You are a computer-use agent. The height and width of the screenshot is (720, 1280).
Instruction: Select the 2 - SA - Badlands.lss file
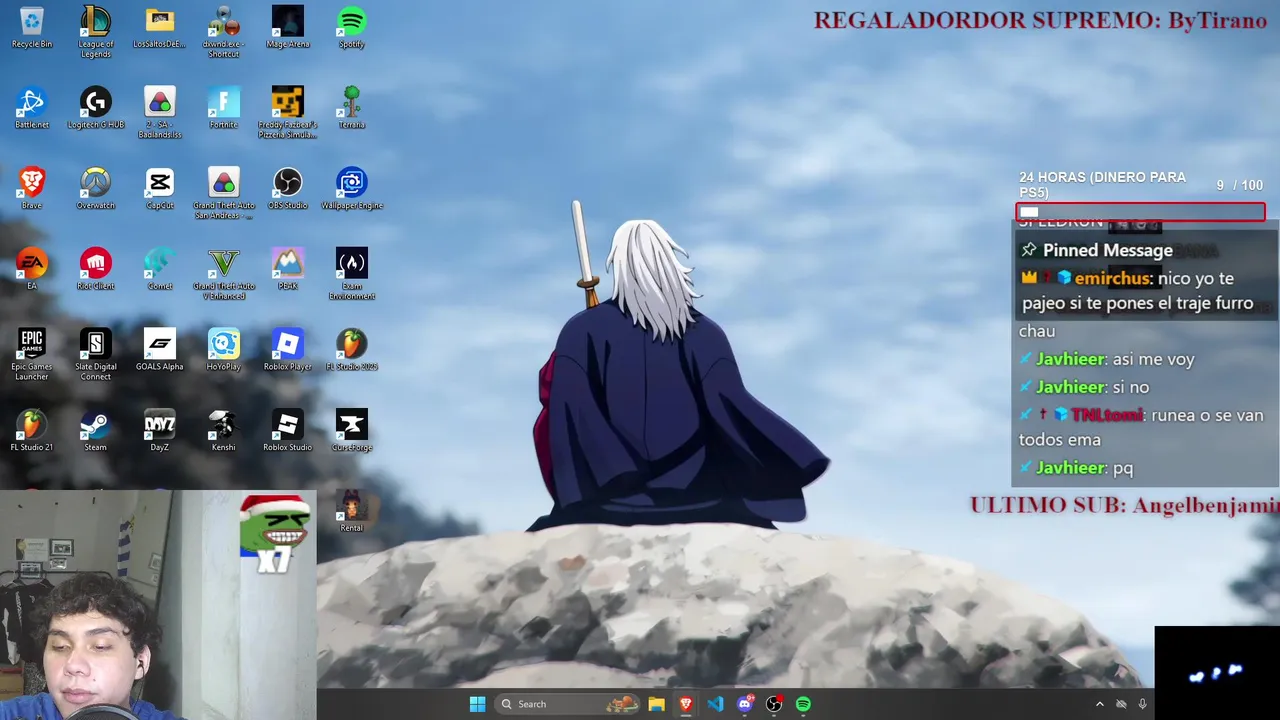(160, 113)
